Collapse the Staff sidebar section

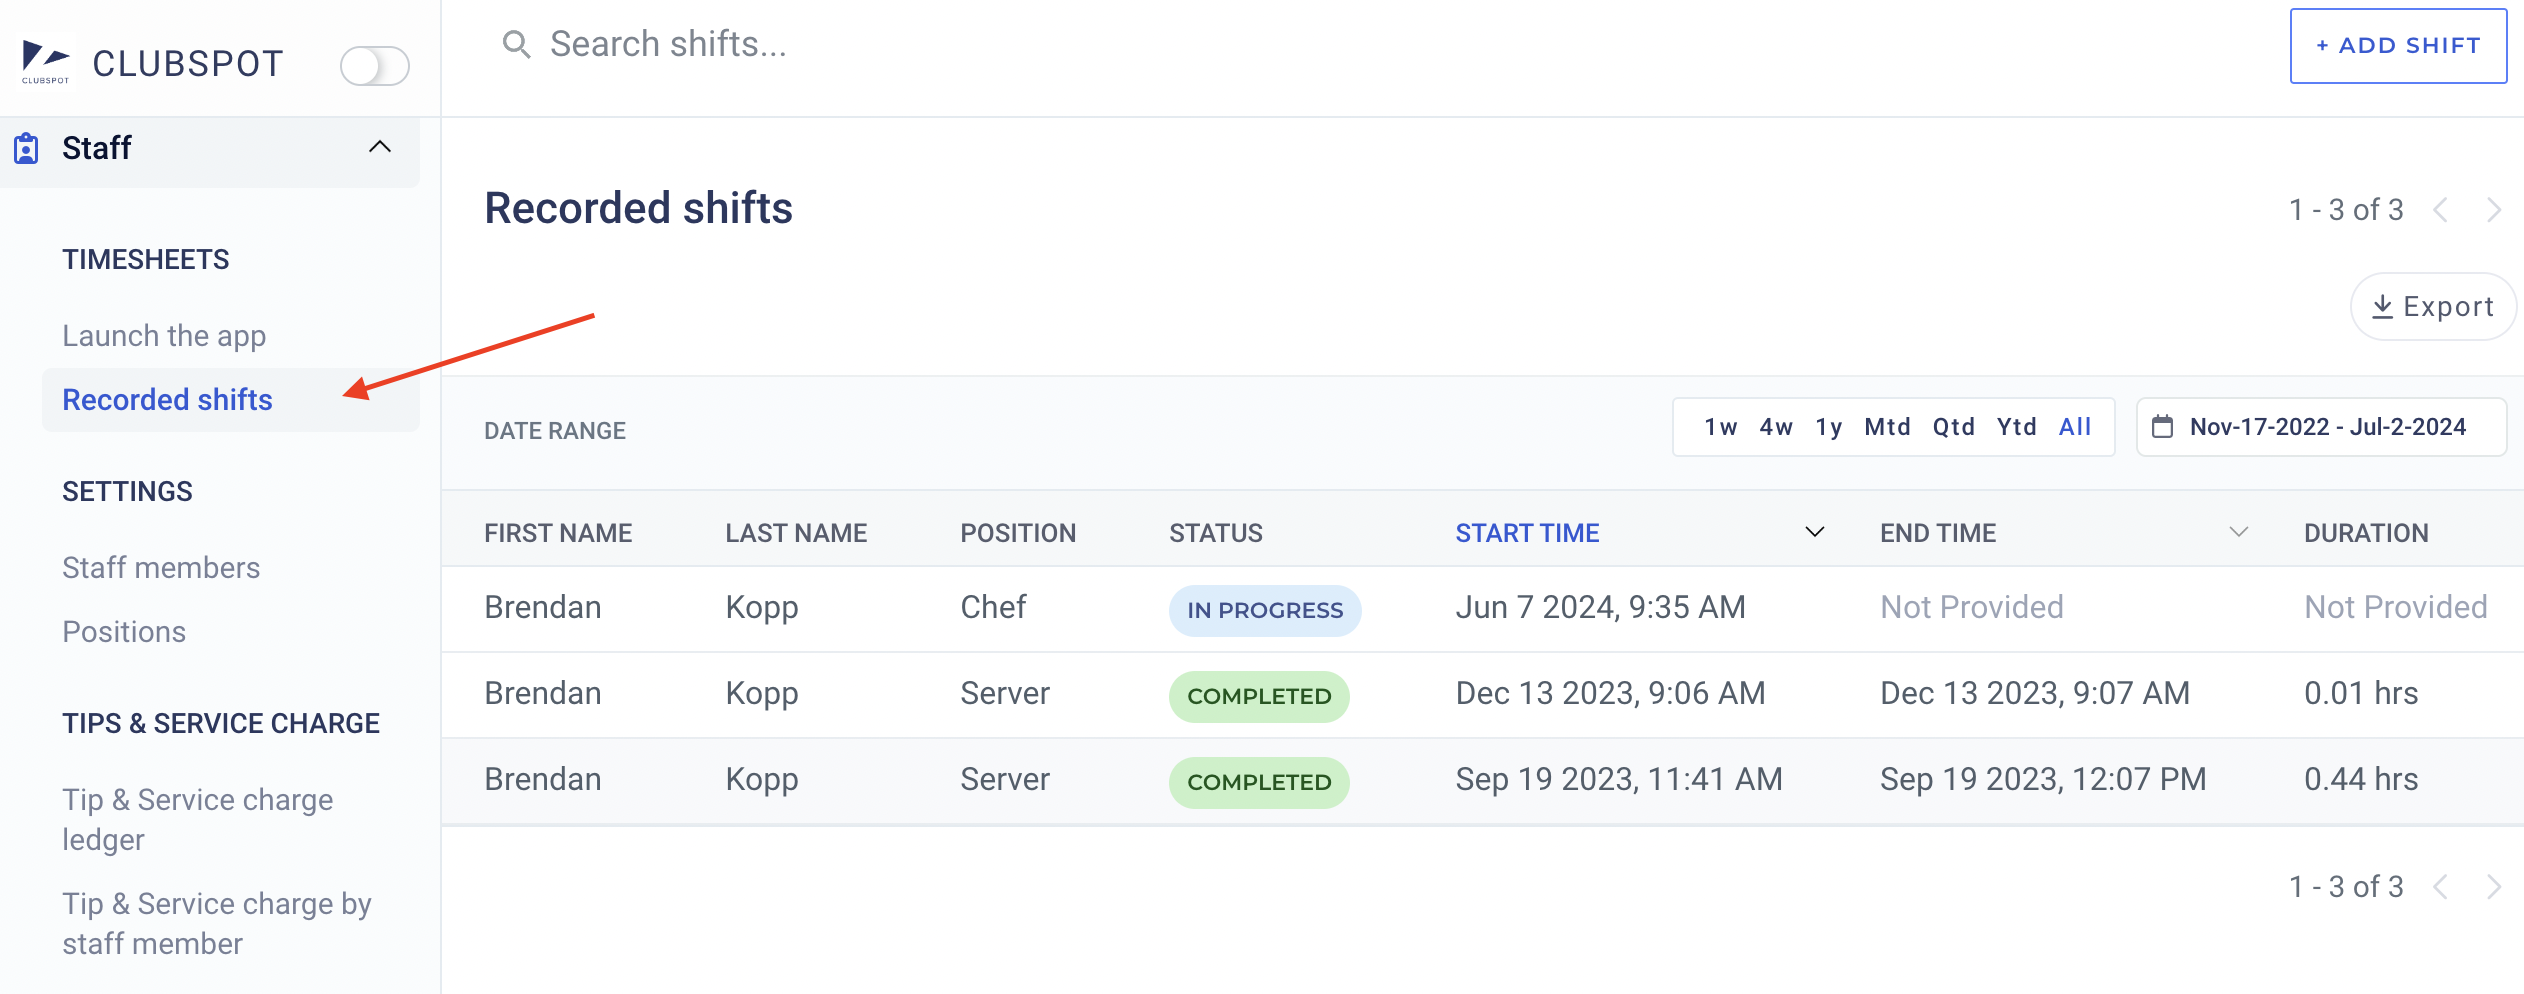[380, 148]
